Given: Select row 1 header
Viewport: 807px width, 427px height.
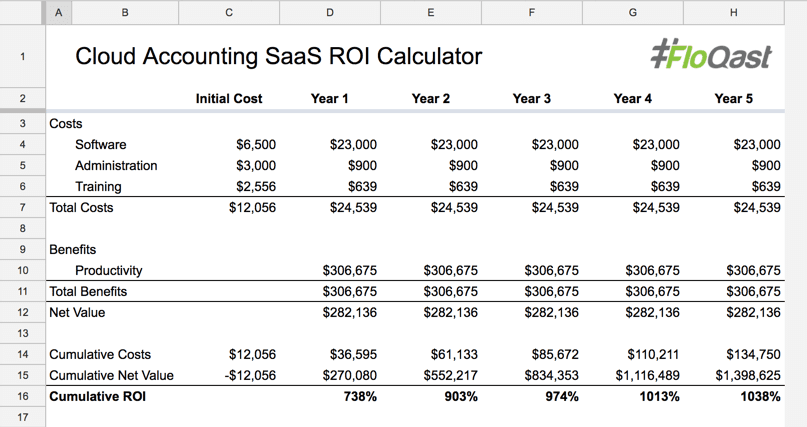Looking at the screenshot, I should pos(23,57).
